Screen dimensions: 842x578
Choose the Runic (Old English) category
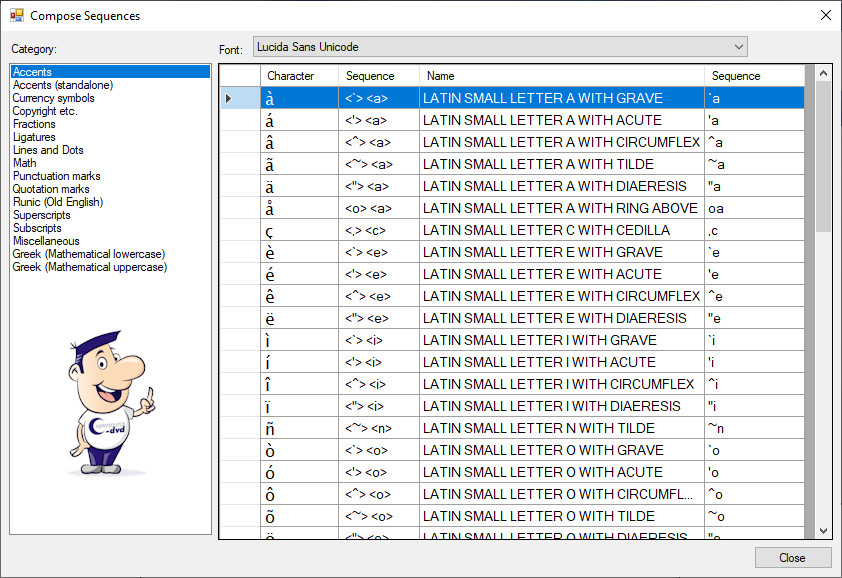coord(58,202)
